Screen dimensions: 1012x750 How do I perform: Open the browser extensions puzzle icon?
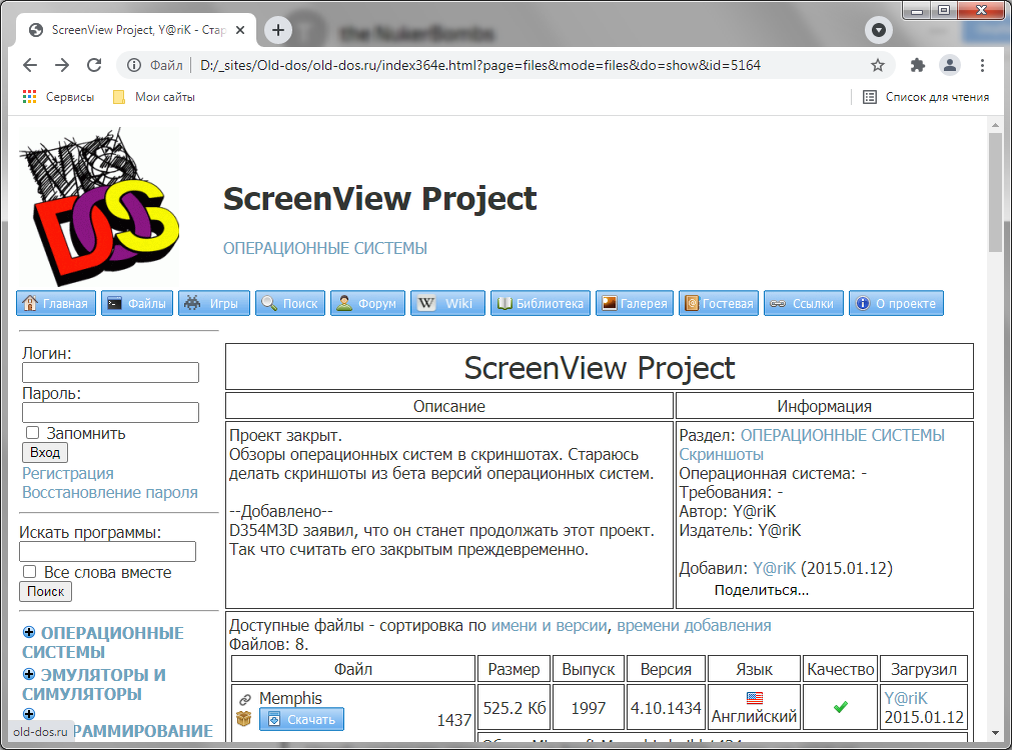[917, 65]
